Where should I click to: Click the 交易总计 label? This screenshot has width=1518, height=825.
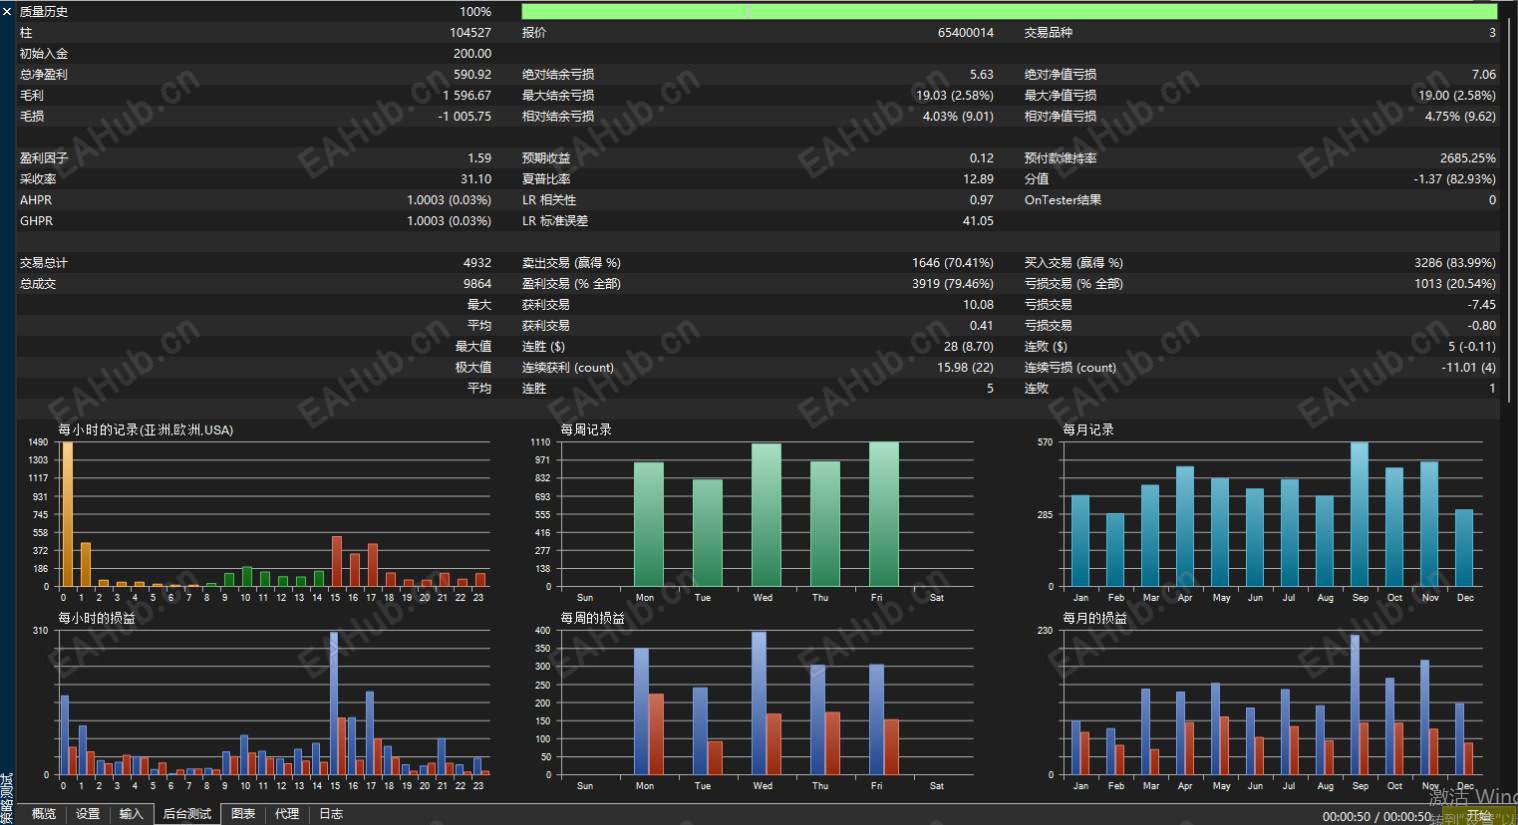[x=44, y=263]
